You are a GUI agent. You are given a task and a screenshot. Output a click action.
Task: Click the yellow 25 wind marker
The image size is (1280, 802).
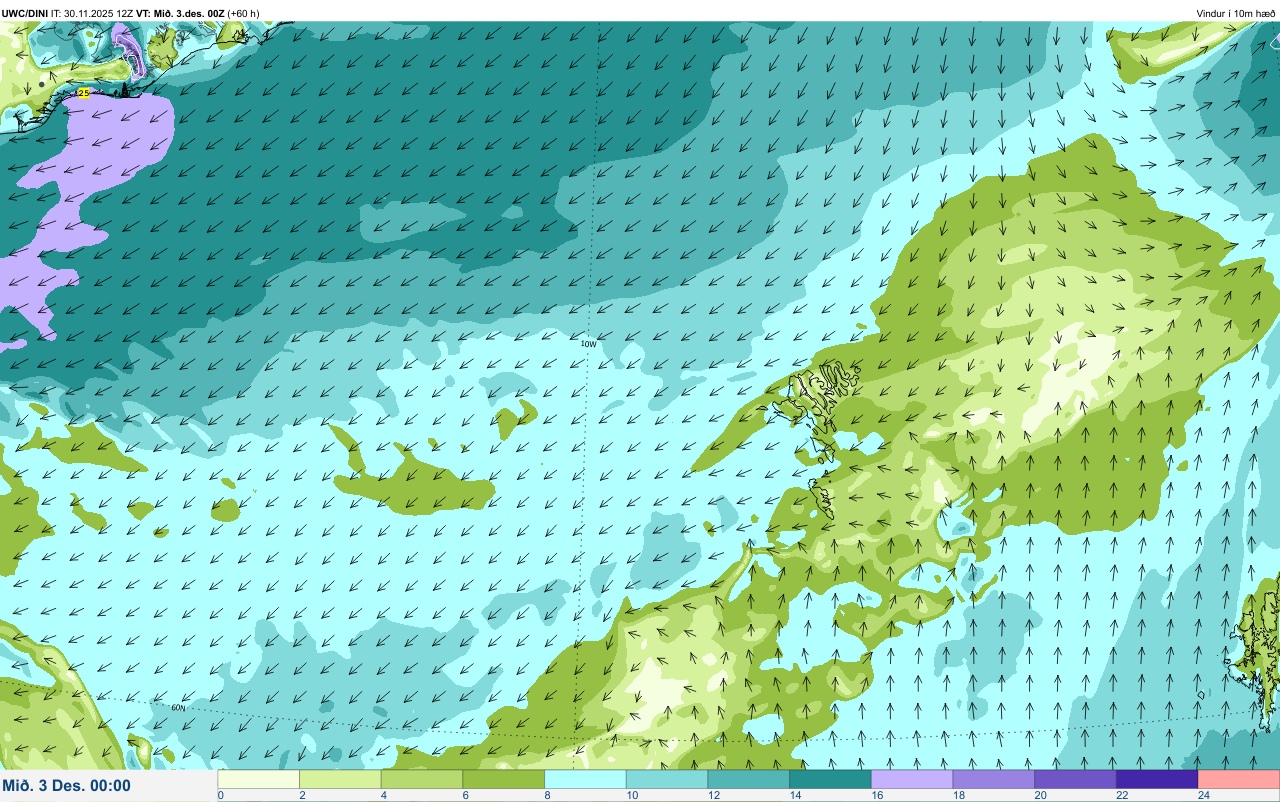(x=83, y=93)
